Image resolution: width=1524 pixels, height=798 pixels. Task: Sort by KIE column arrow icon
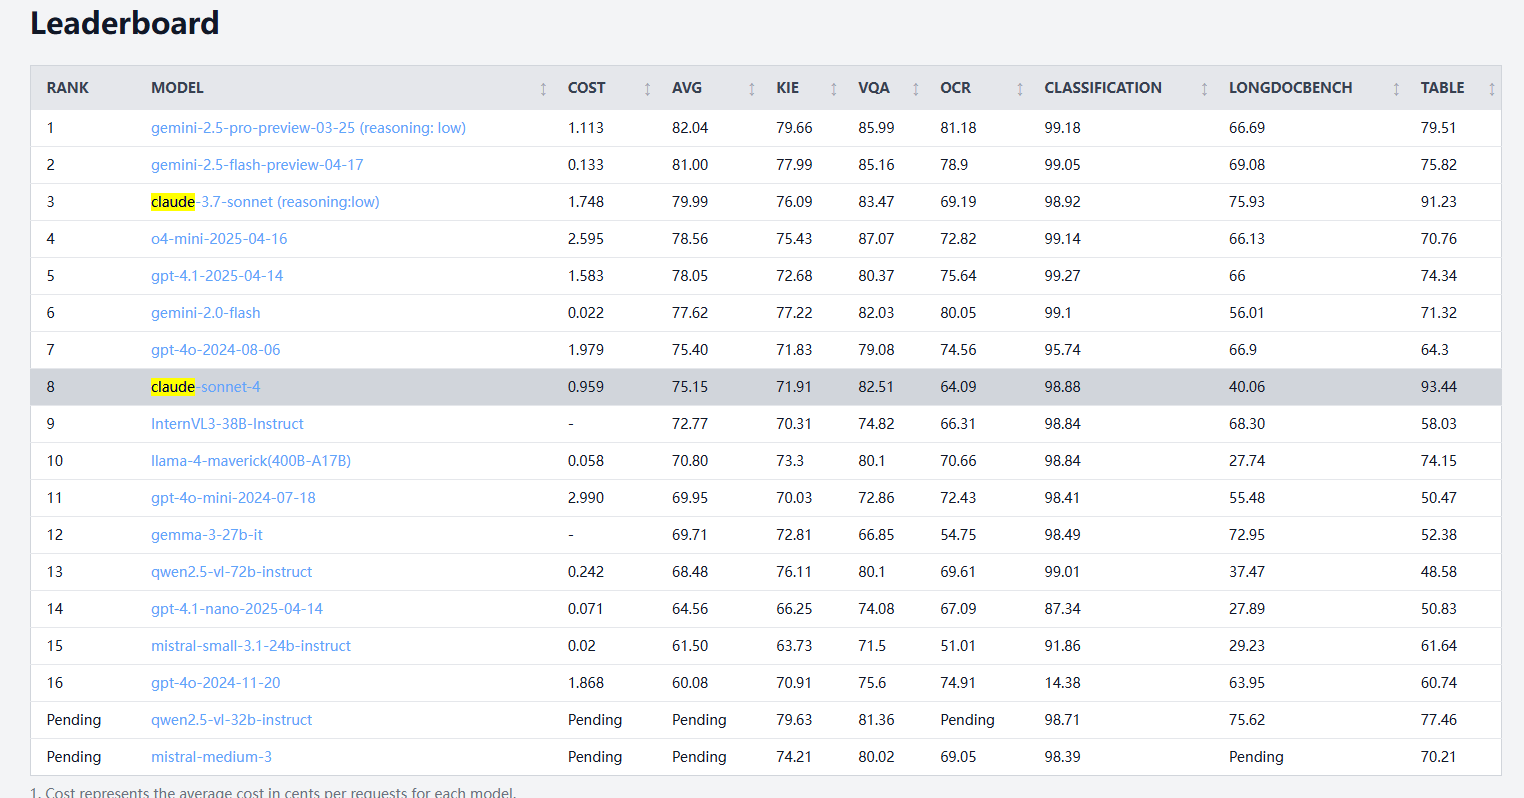[x=833, y=89]
